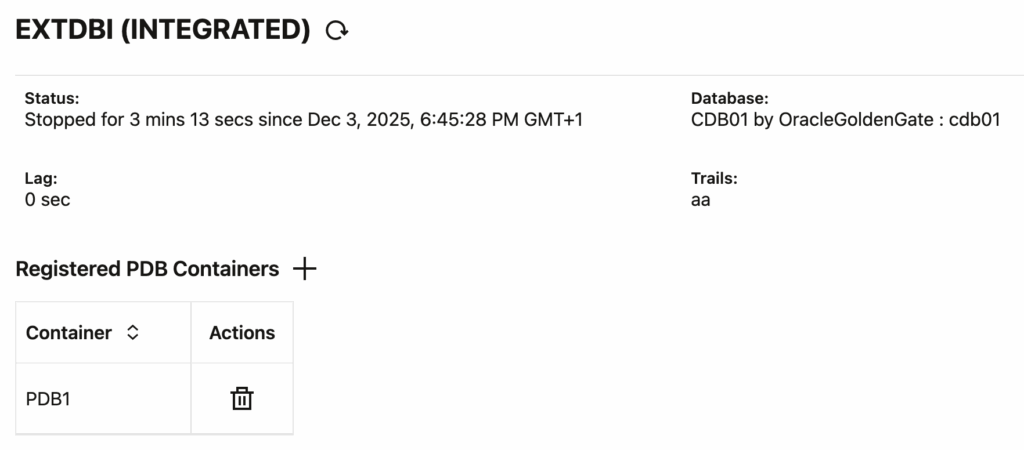The height and width of the screenshot is (450, 1024).
Task: Click the Database label
Action: pyautogui.click(x=729, y=99)
